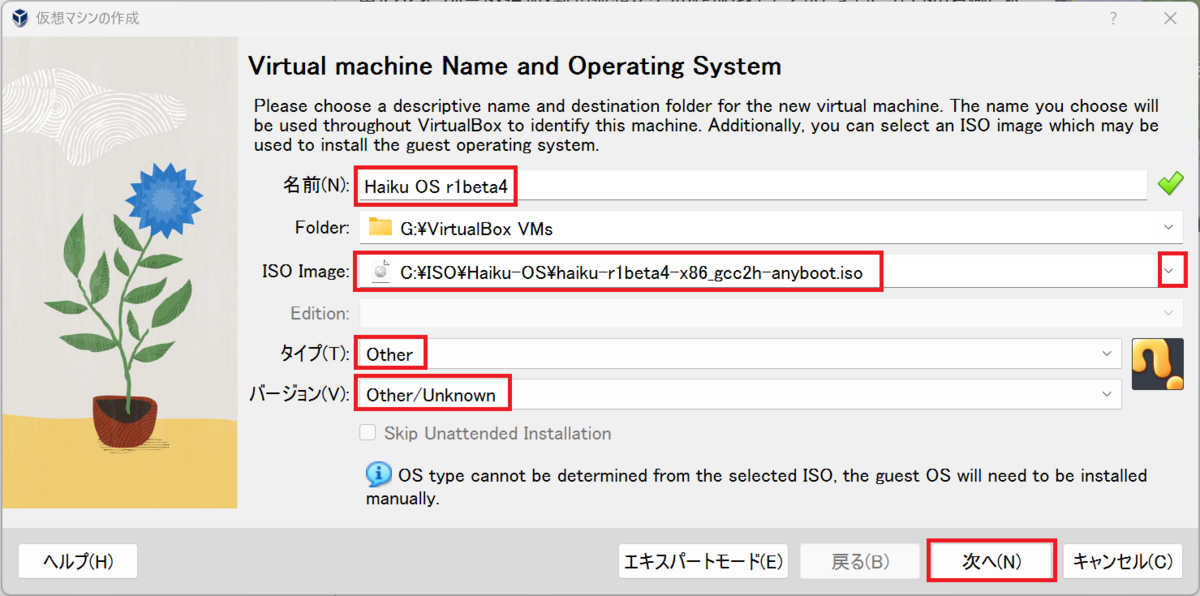Expand the Edition dropdown
Image resolution: width=1200 pixels, height=596 pixels.
pyautogui.click(x=1168, y=313)
